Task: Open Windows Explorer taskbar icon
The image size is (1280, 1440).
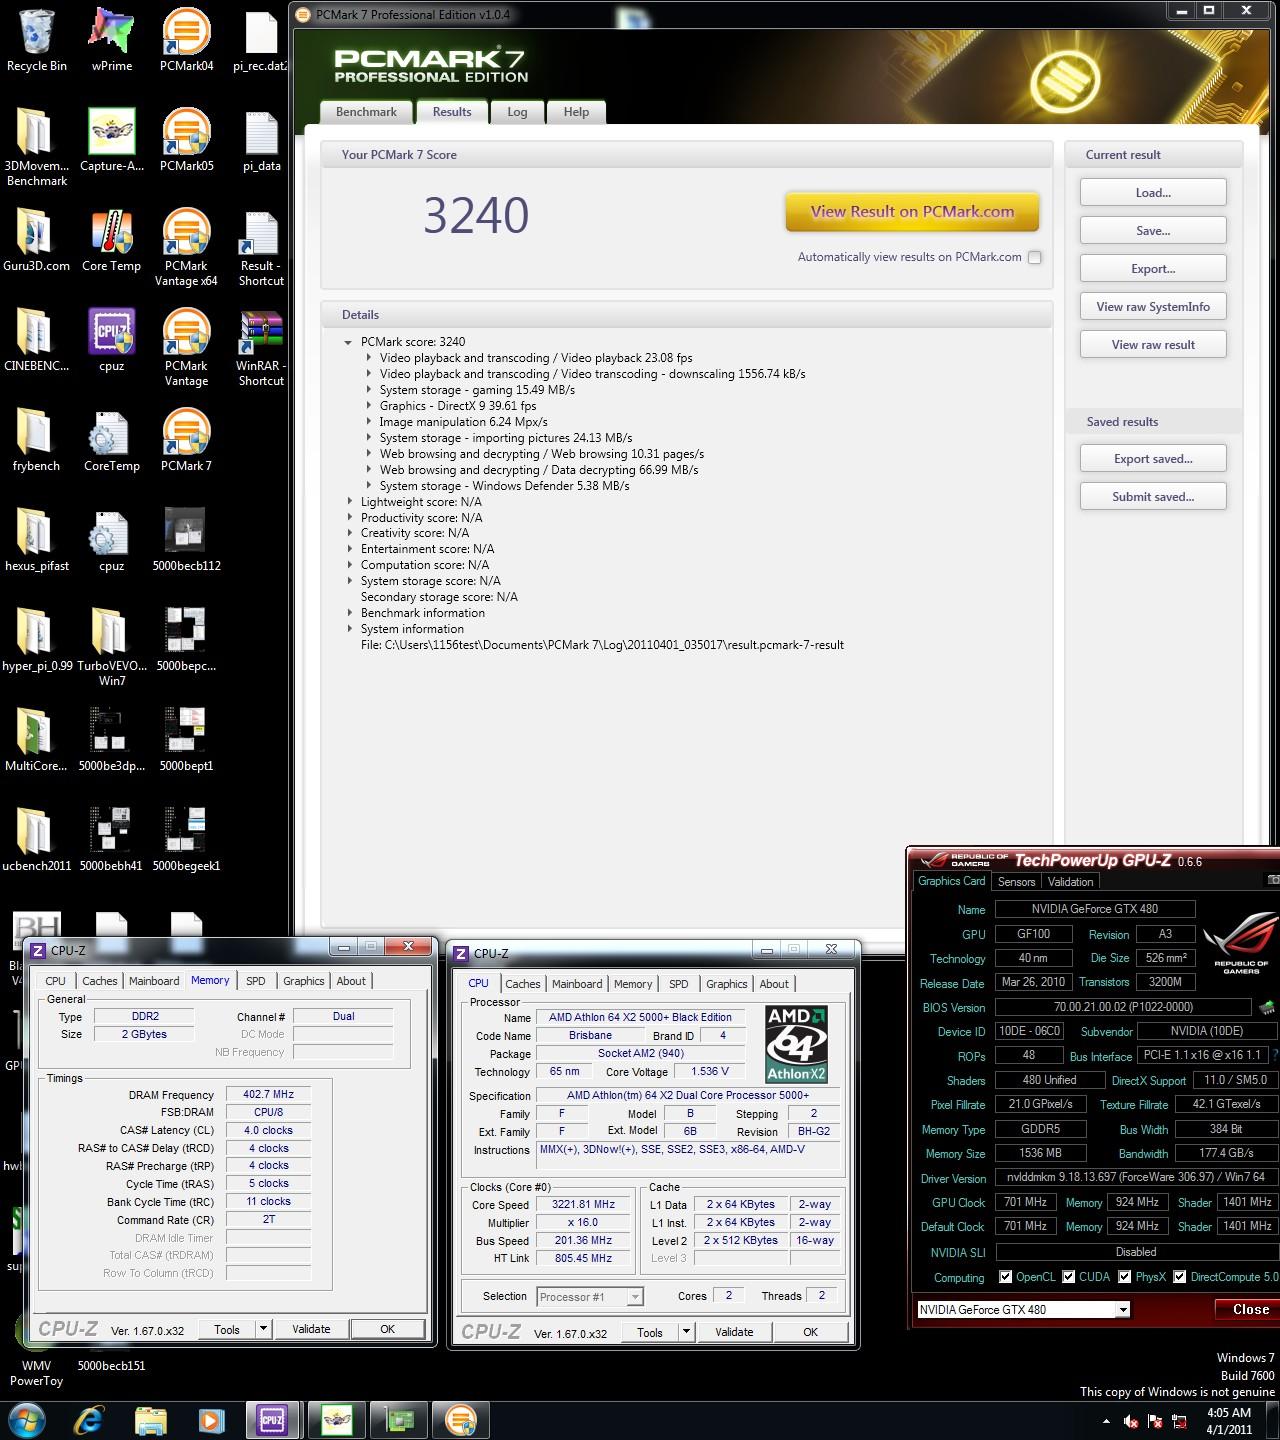Action: tap(150, 1420)
